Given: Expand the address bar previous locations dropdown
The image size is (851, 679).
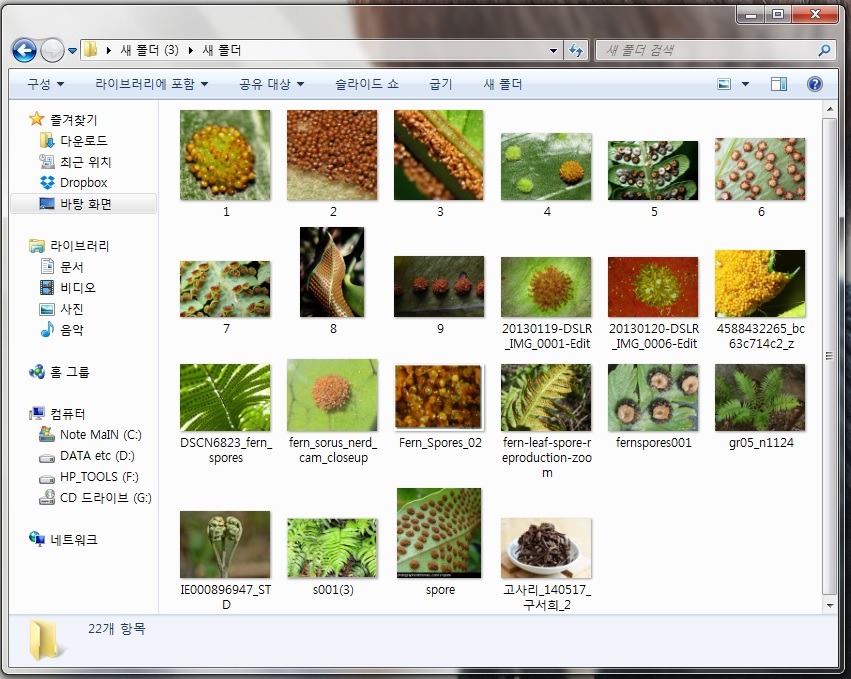Looking at the screenshot, I should [x=553, y=50].
